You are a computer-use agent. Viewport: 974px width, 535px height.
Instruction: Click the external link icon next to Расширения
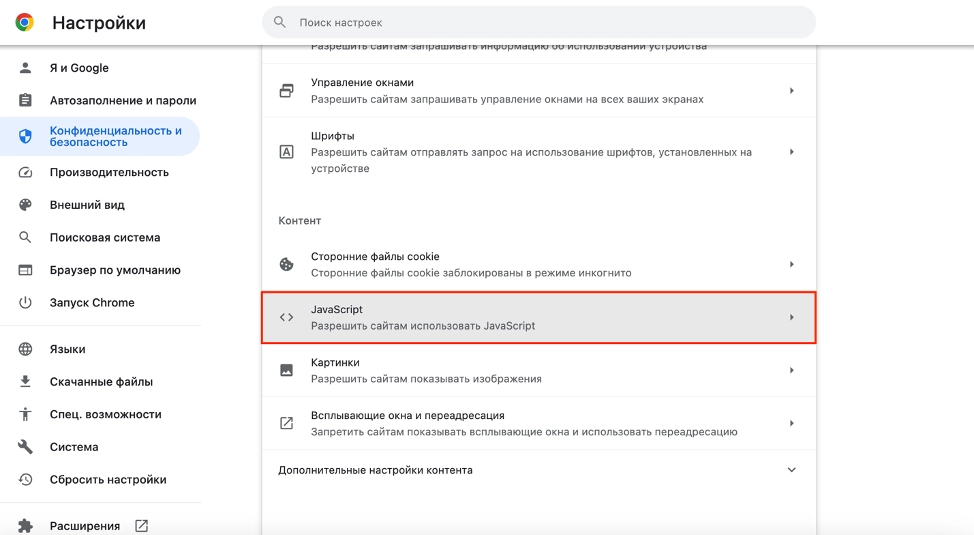[141, 526]
